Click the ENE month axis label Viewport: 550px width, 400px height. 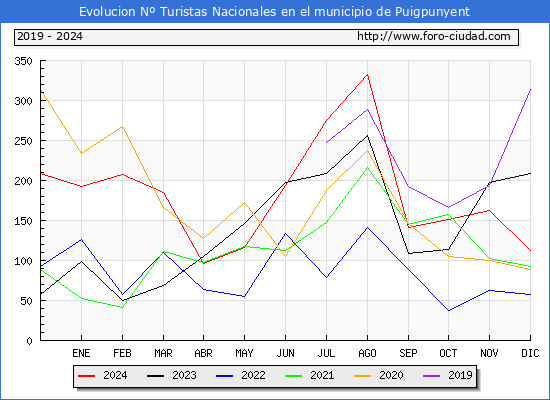point(81,353)
